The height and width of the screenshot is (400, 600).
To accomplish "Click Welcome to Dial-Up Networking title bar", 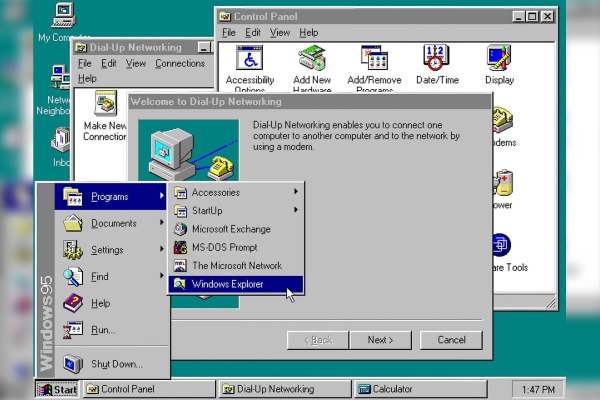I will coord(310,101).
